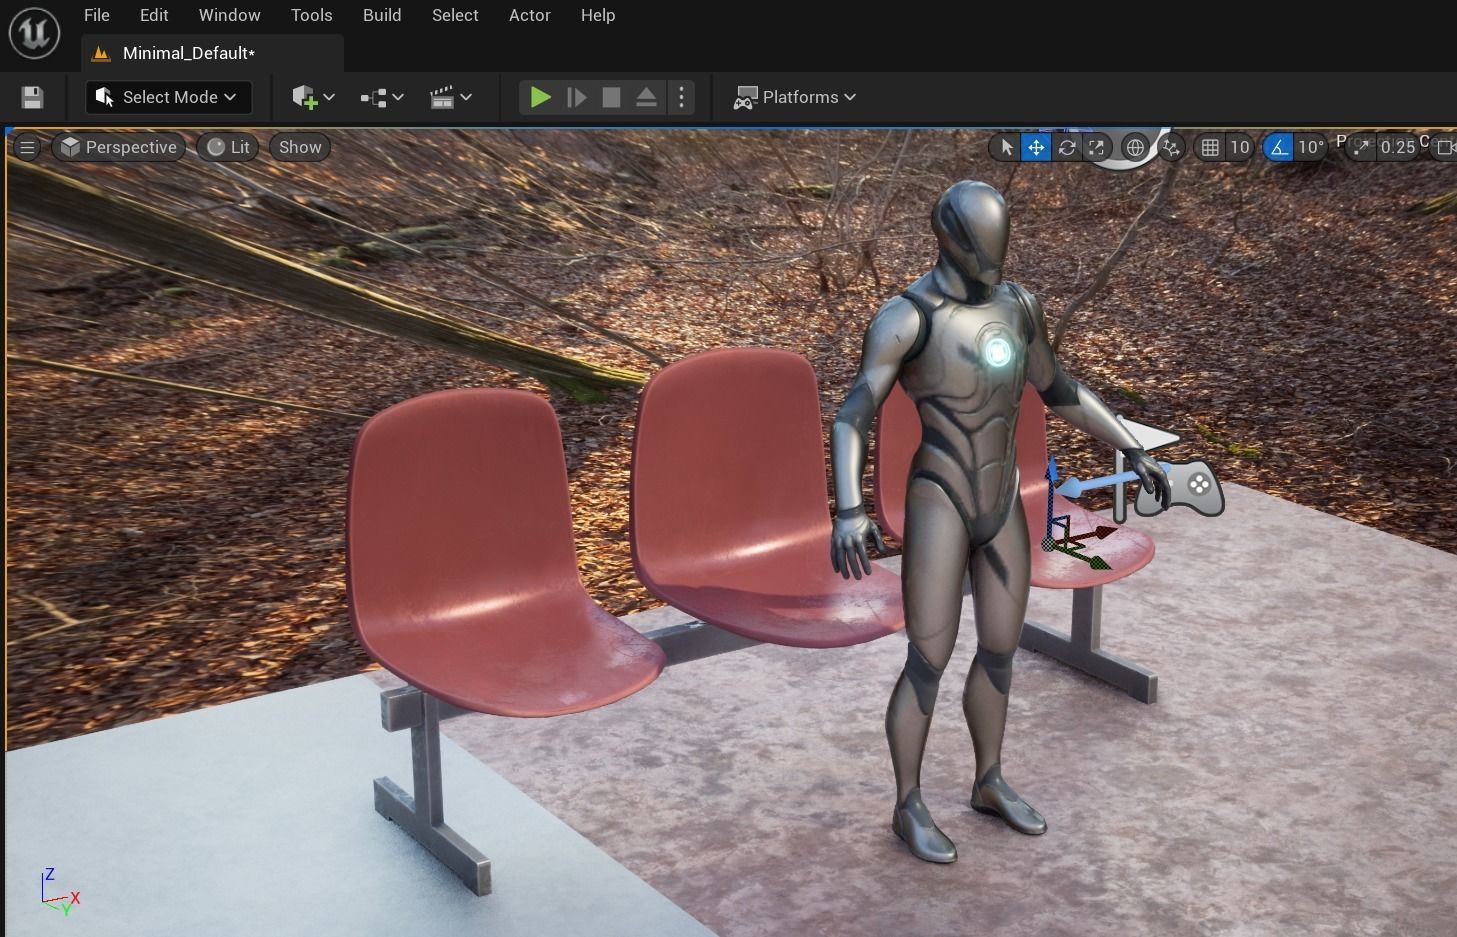
Task: Click the stop simulation square button
Action: pos(611,97)
